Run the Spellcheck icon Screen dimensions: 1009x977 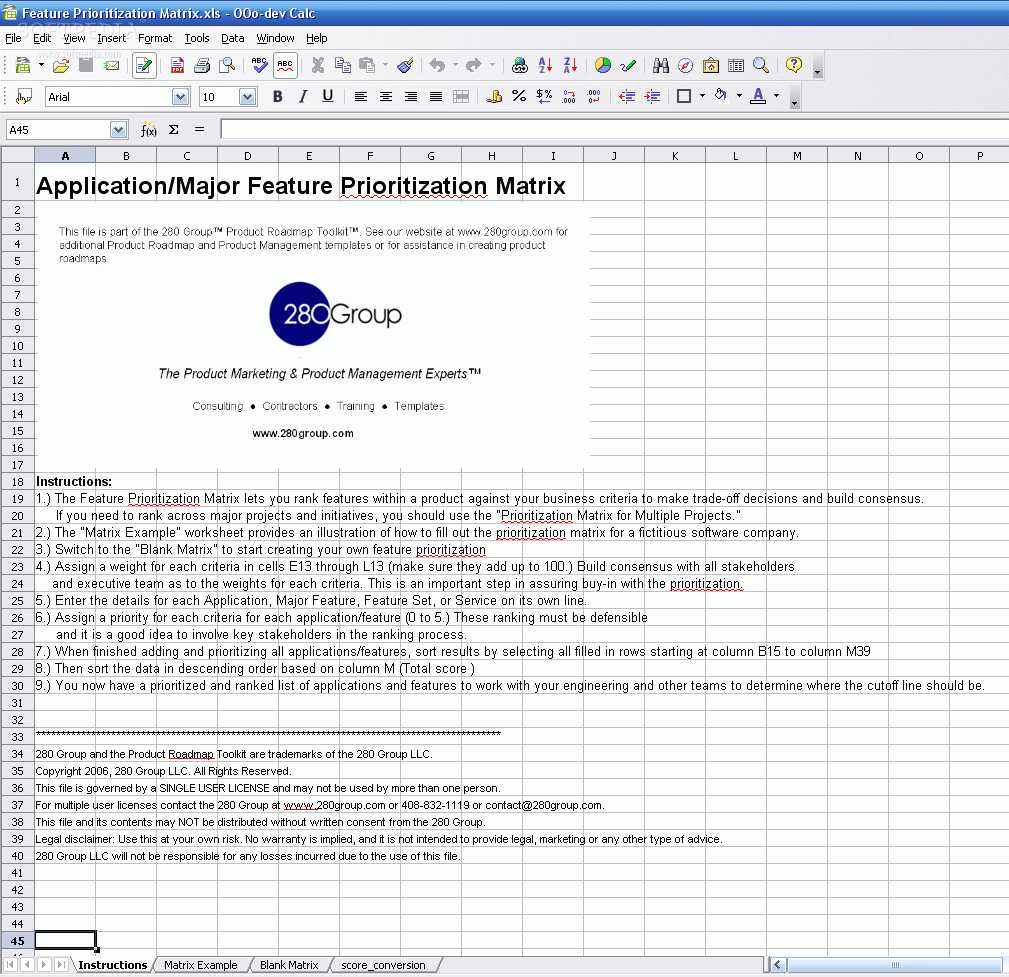click(259, 65)
